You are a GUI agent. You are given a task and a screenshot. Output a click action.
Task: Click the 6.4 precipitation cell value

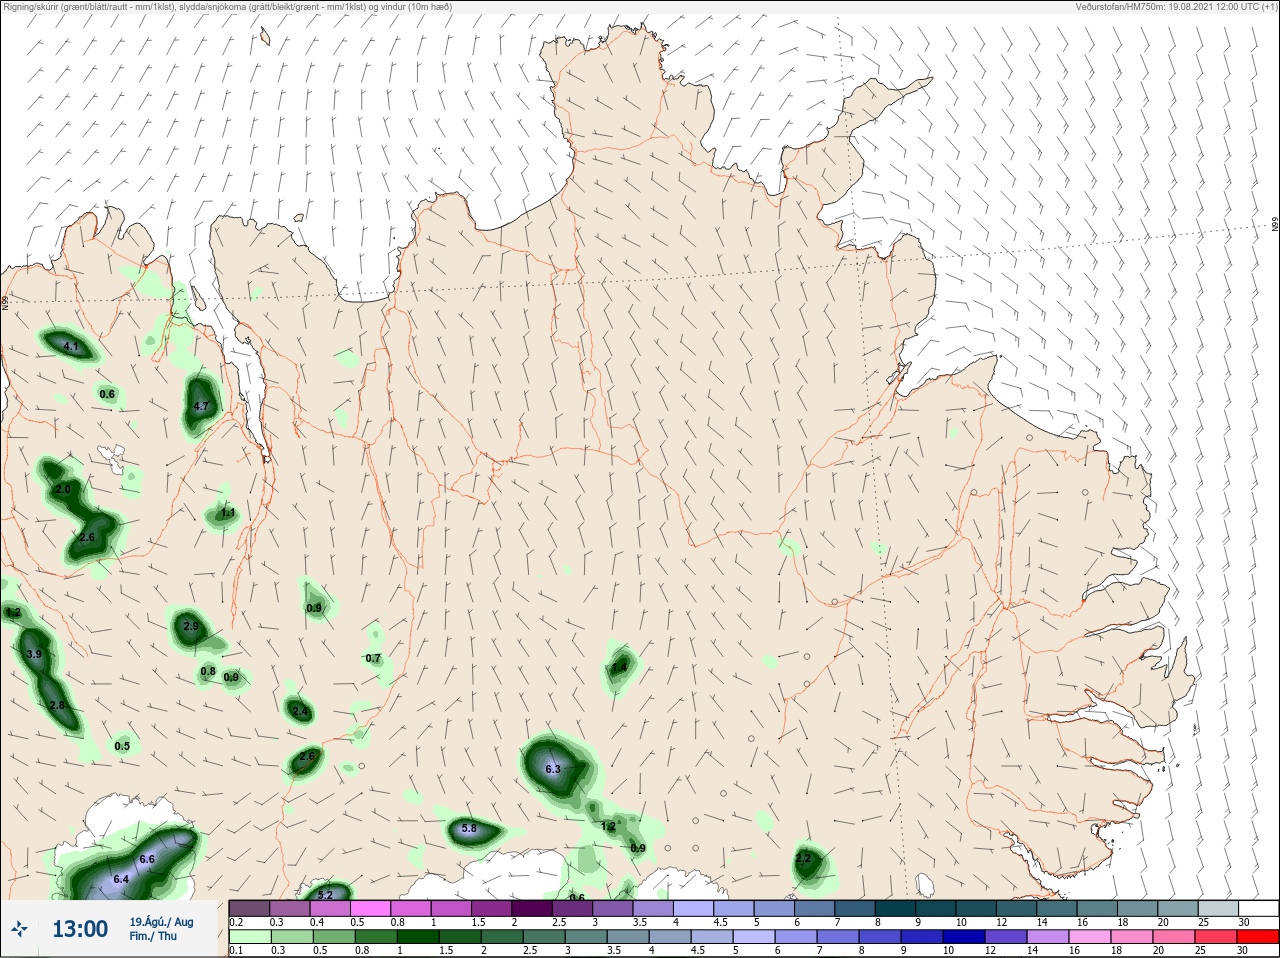122,879
